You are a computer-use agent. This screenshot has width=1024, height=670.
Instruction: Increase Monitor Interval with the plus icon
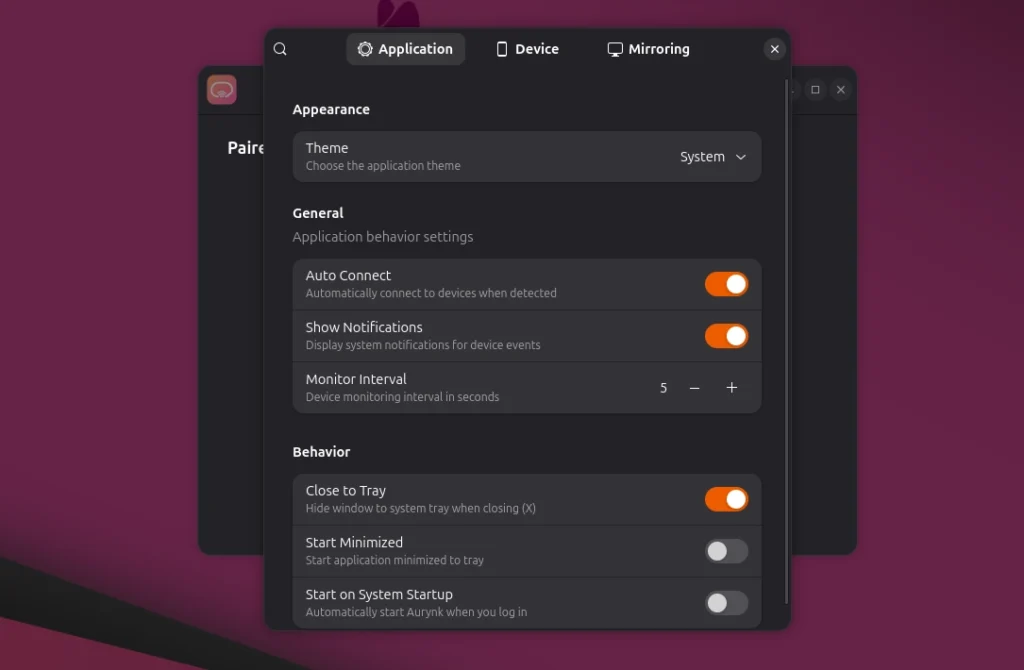[732, 388]
